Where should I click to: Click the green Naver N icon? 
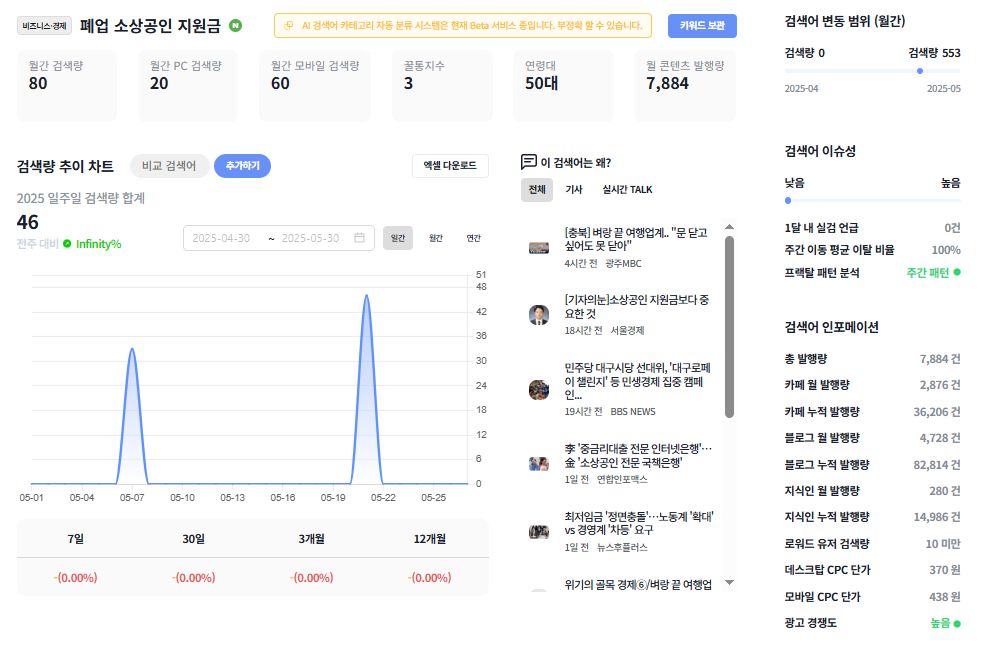tap(235, 26)
